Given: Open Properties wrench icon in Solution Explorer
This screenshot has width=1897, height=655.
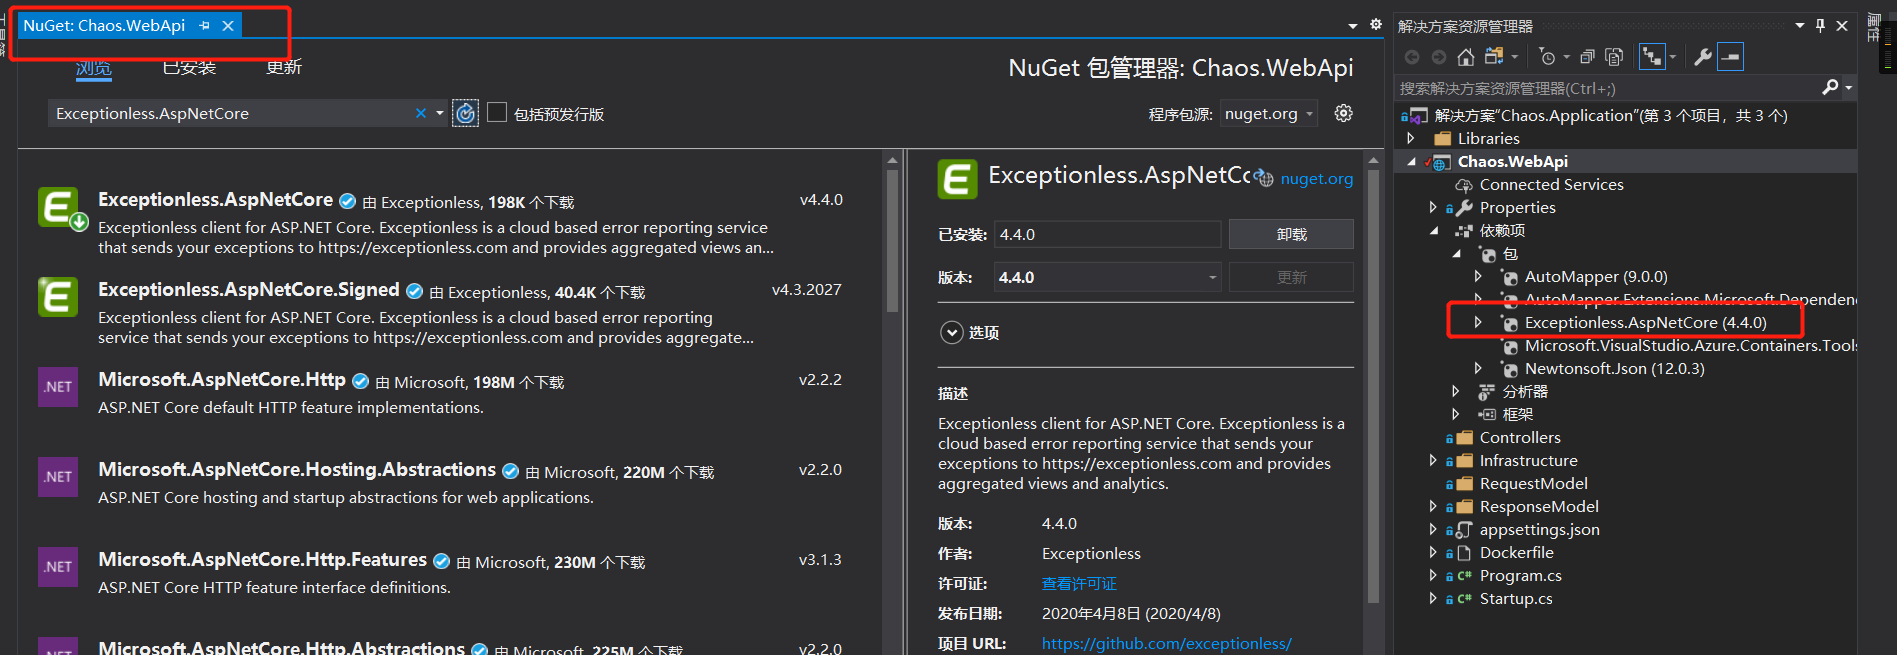Looking at the screenshot, I should (x=1703, y=57).
